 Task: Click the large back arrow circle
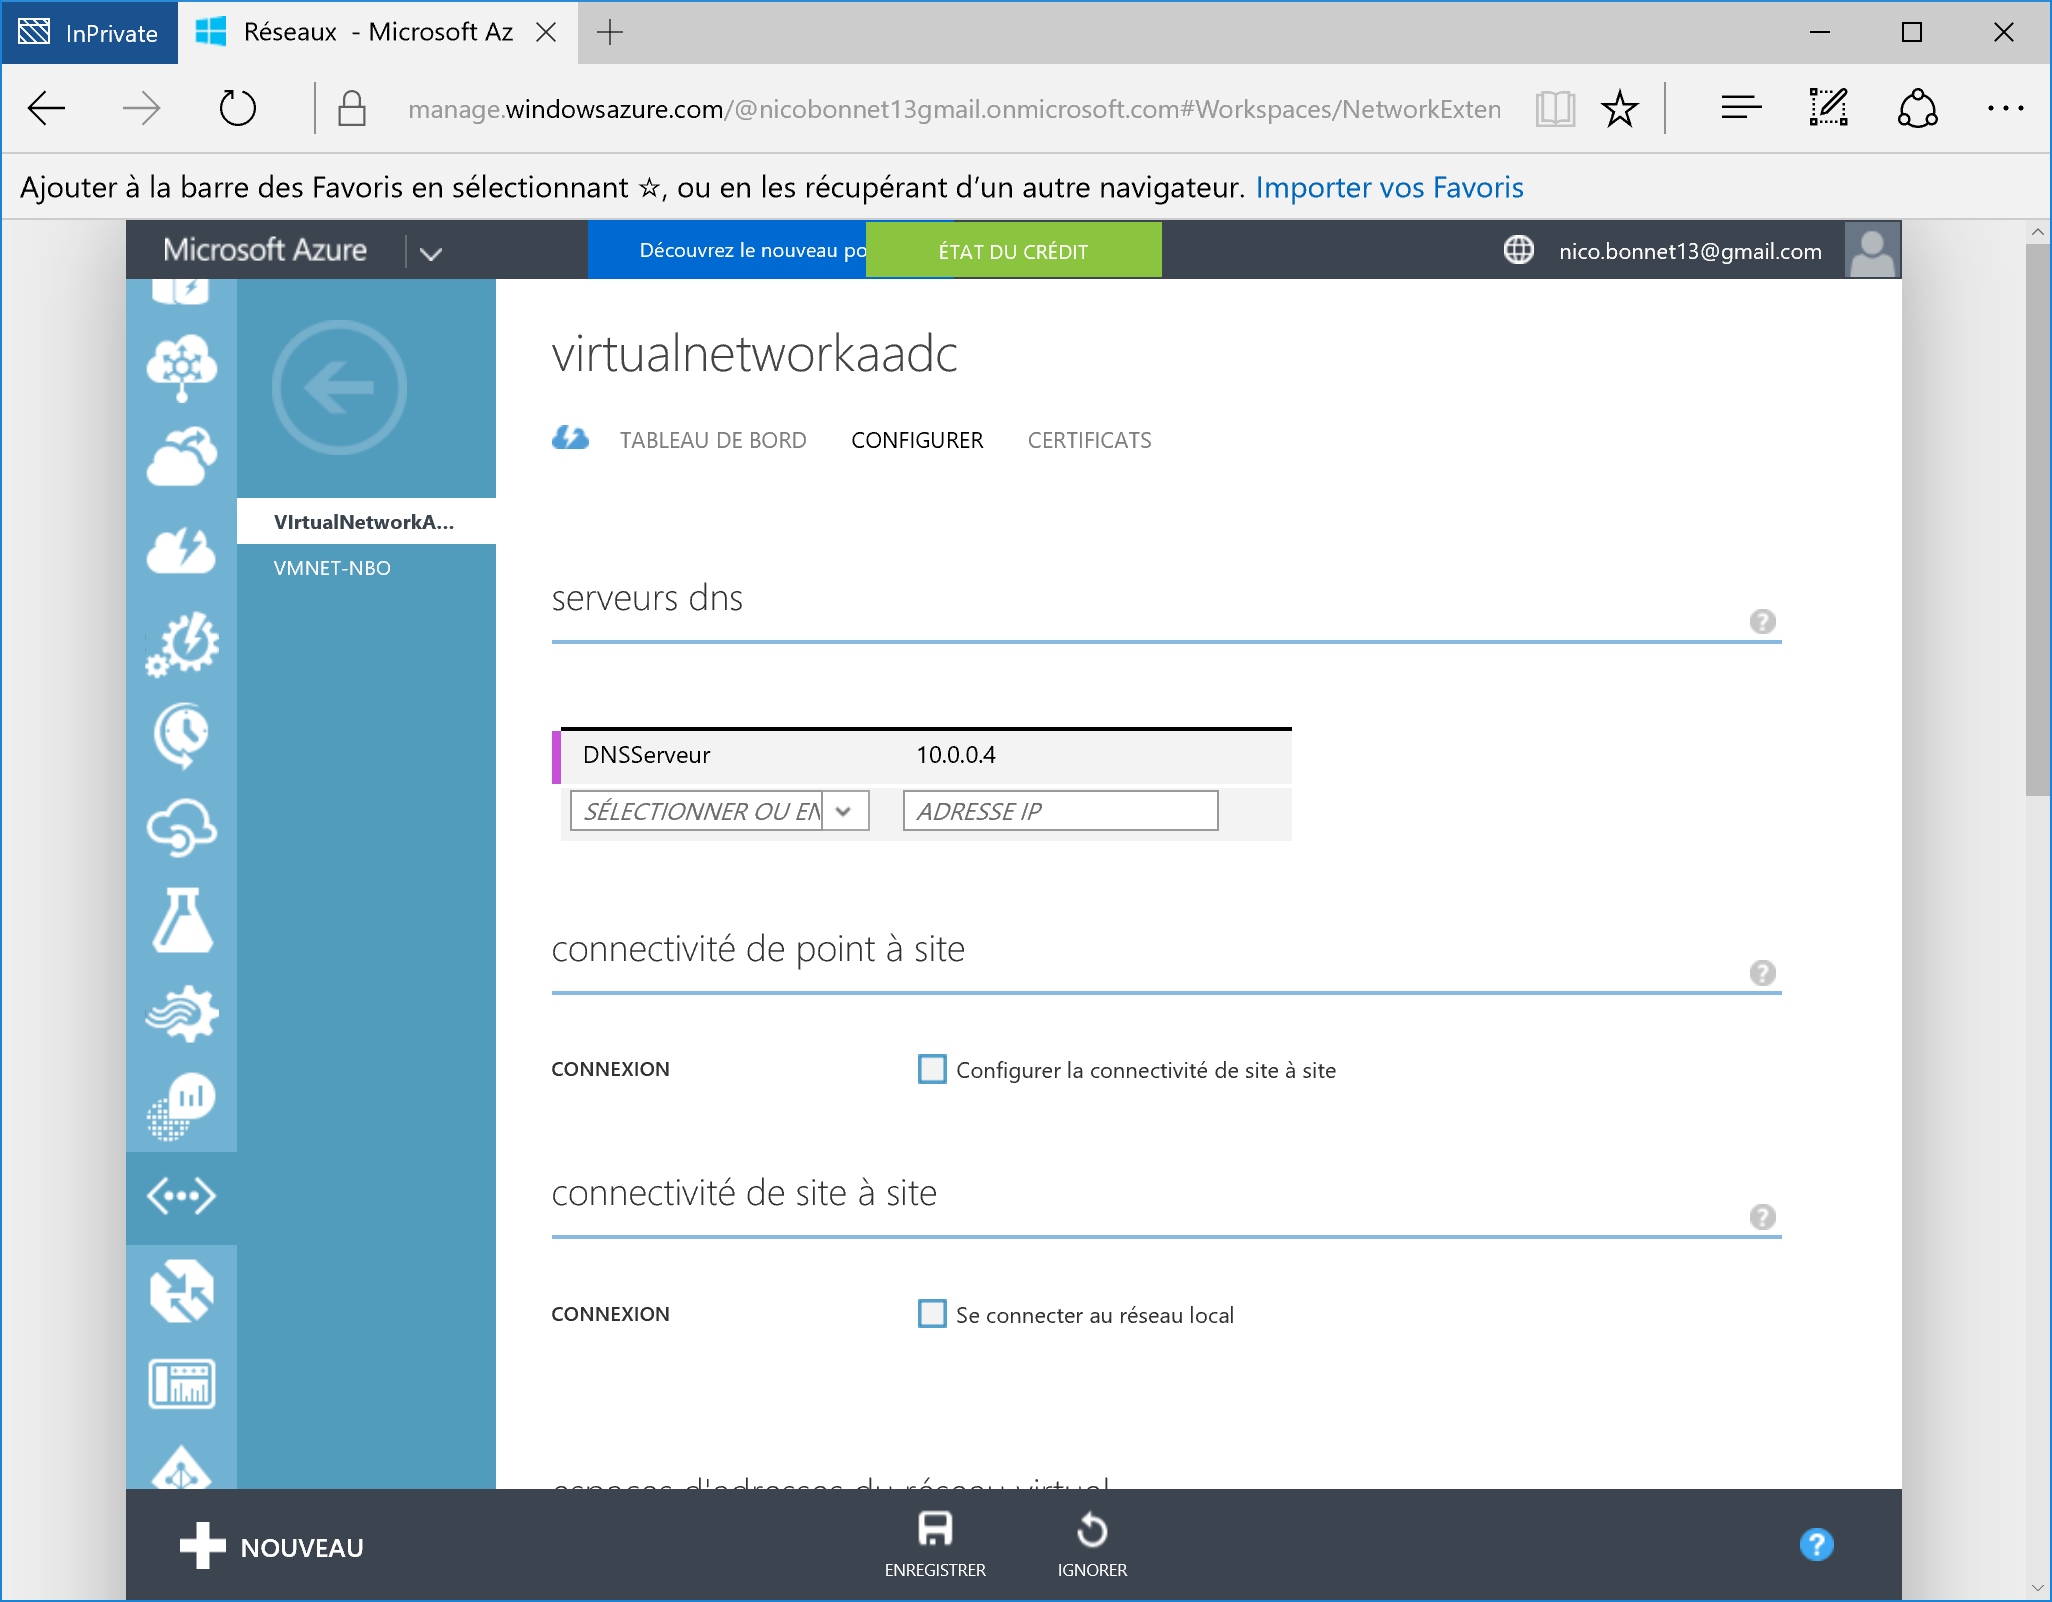339,388
